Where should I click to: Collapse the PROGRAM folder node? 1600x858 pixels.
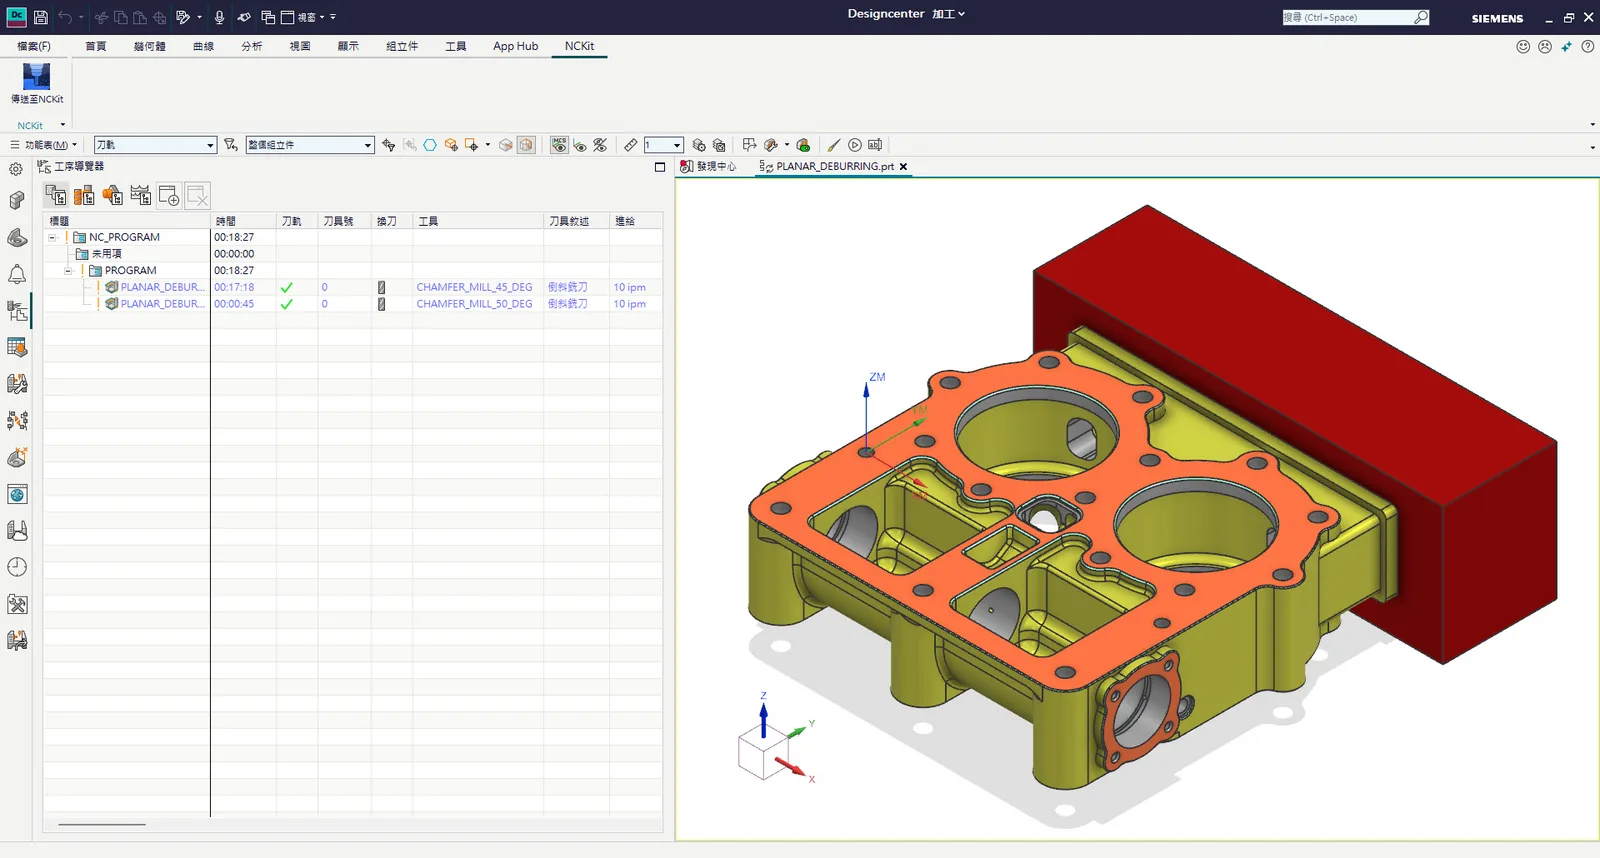coord(68,270)
